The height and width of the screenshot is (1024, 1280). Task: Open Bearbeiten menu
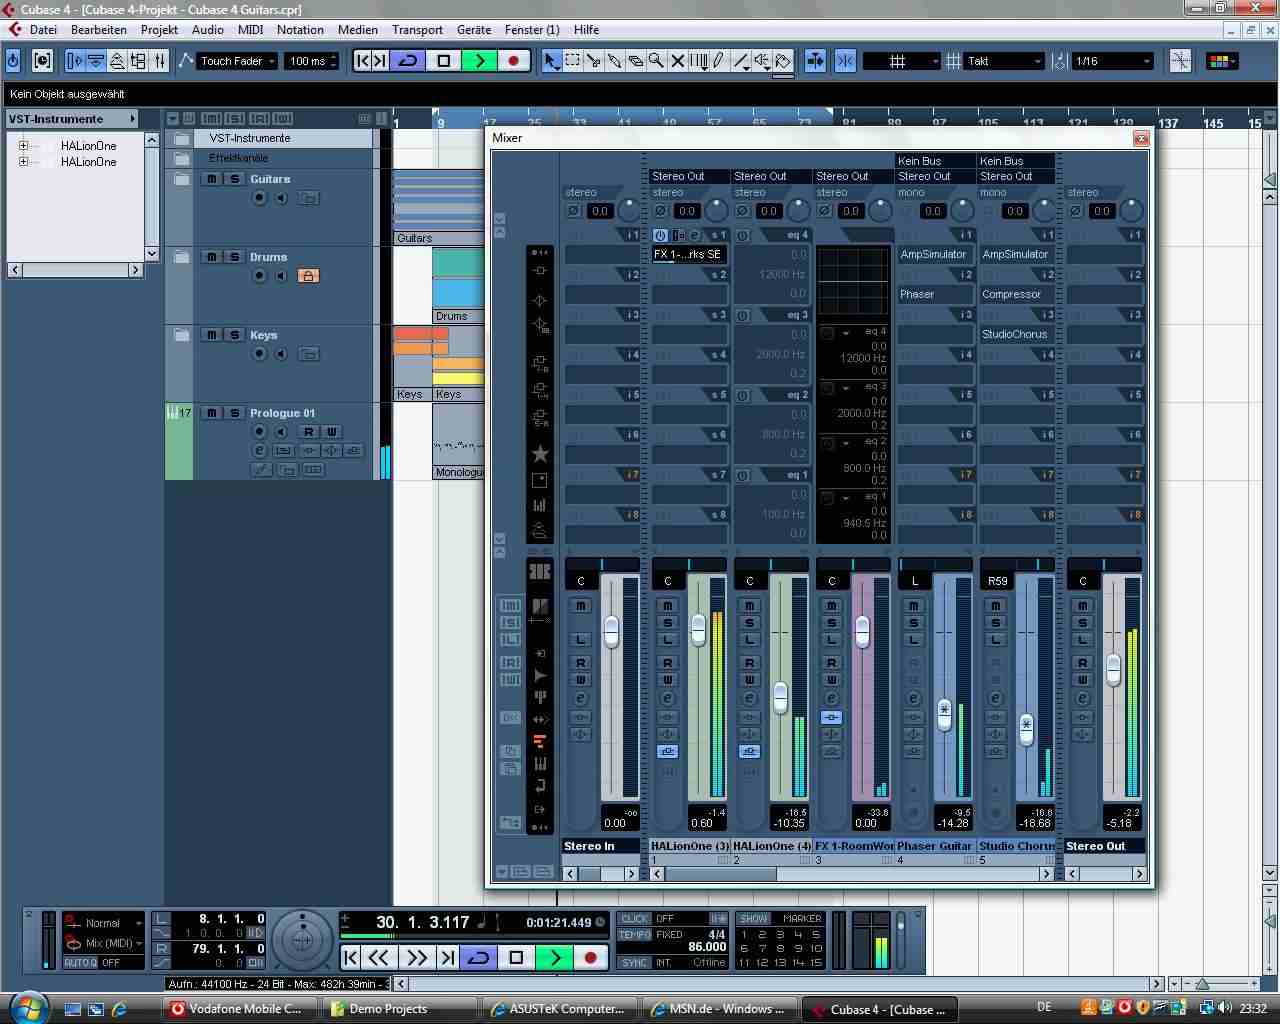99,30
